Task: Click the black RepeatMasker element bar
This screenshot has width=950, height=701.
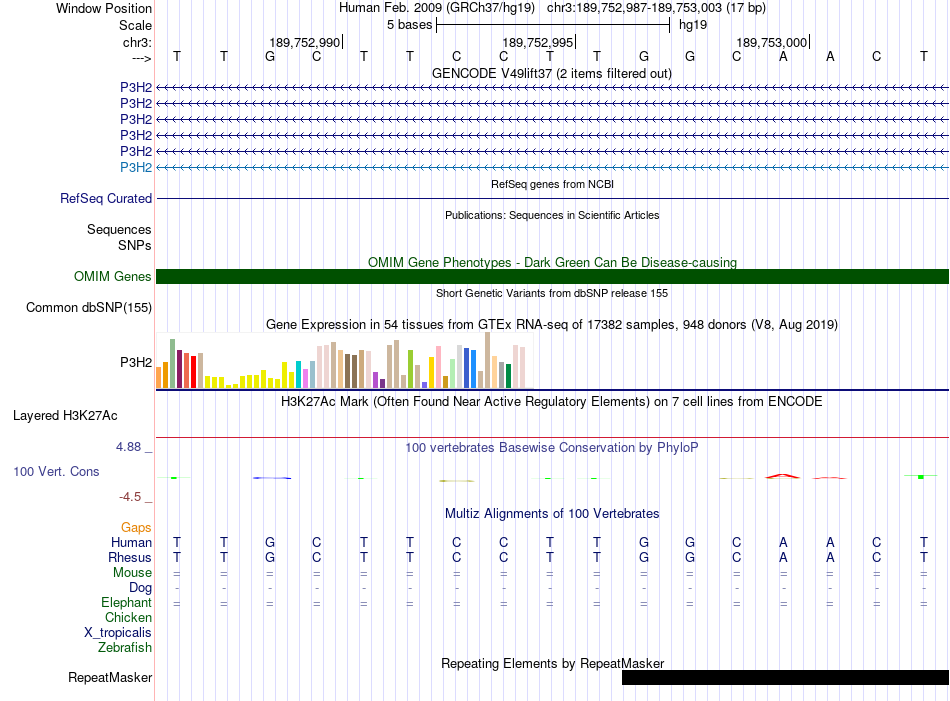Action: (x=785, y=677)
